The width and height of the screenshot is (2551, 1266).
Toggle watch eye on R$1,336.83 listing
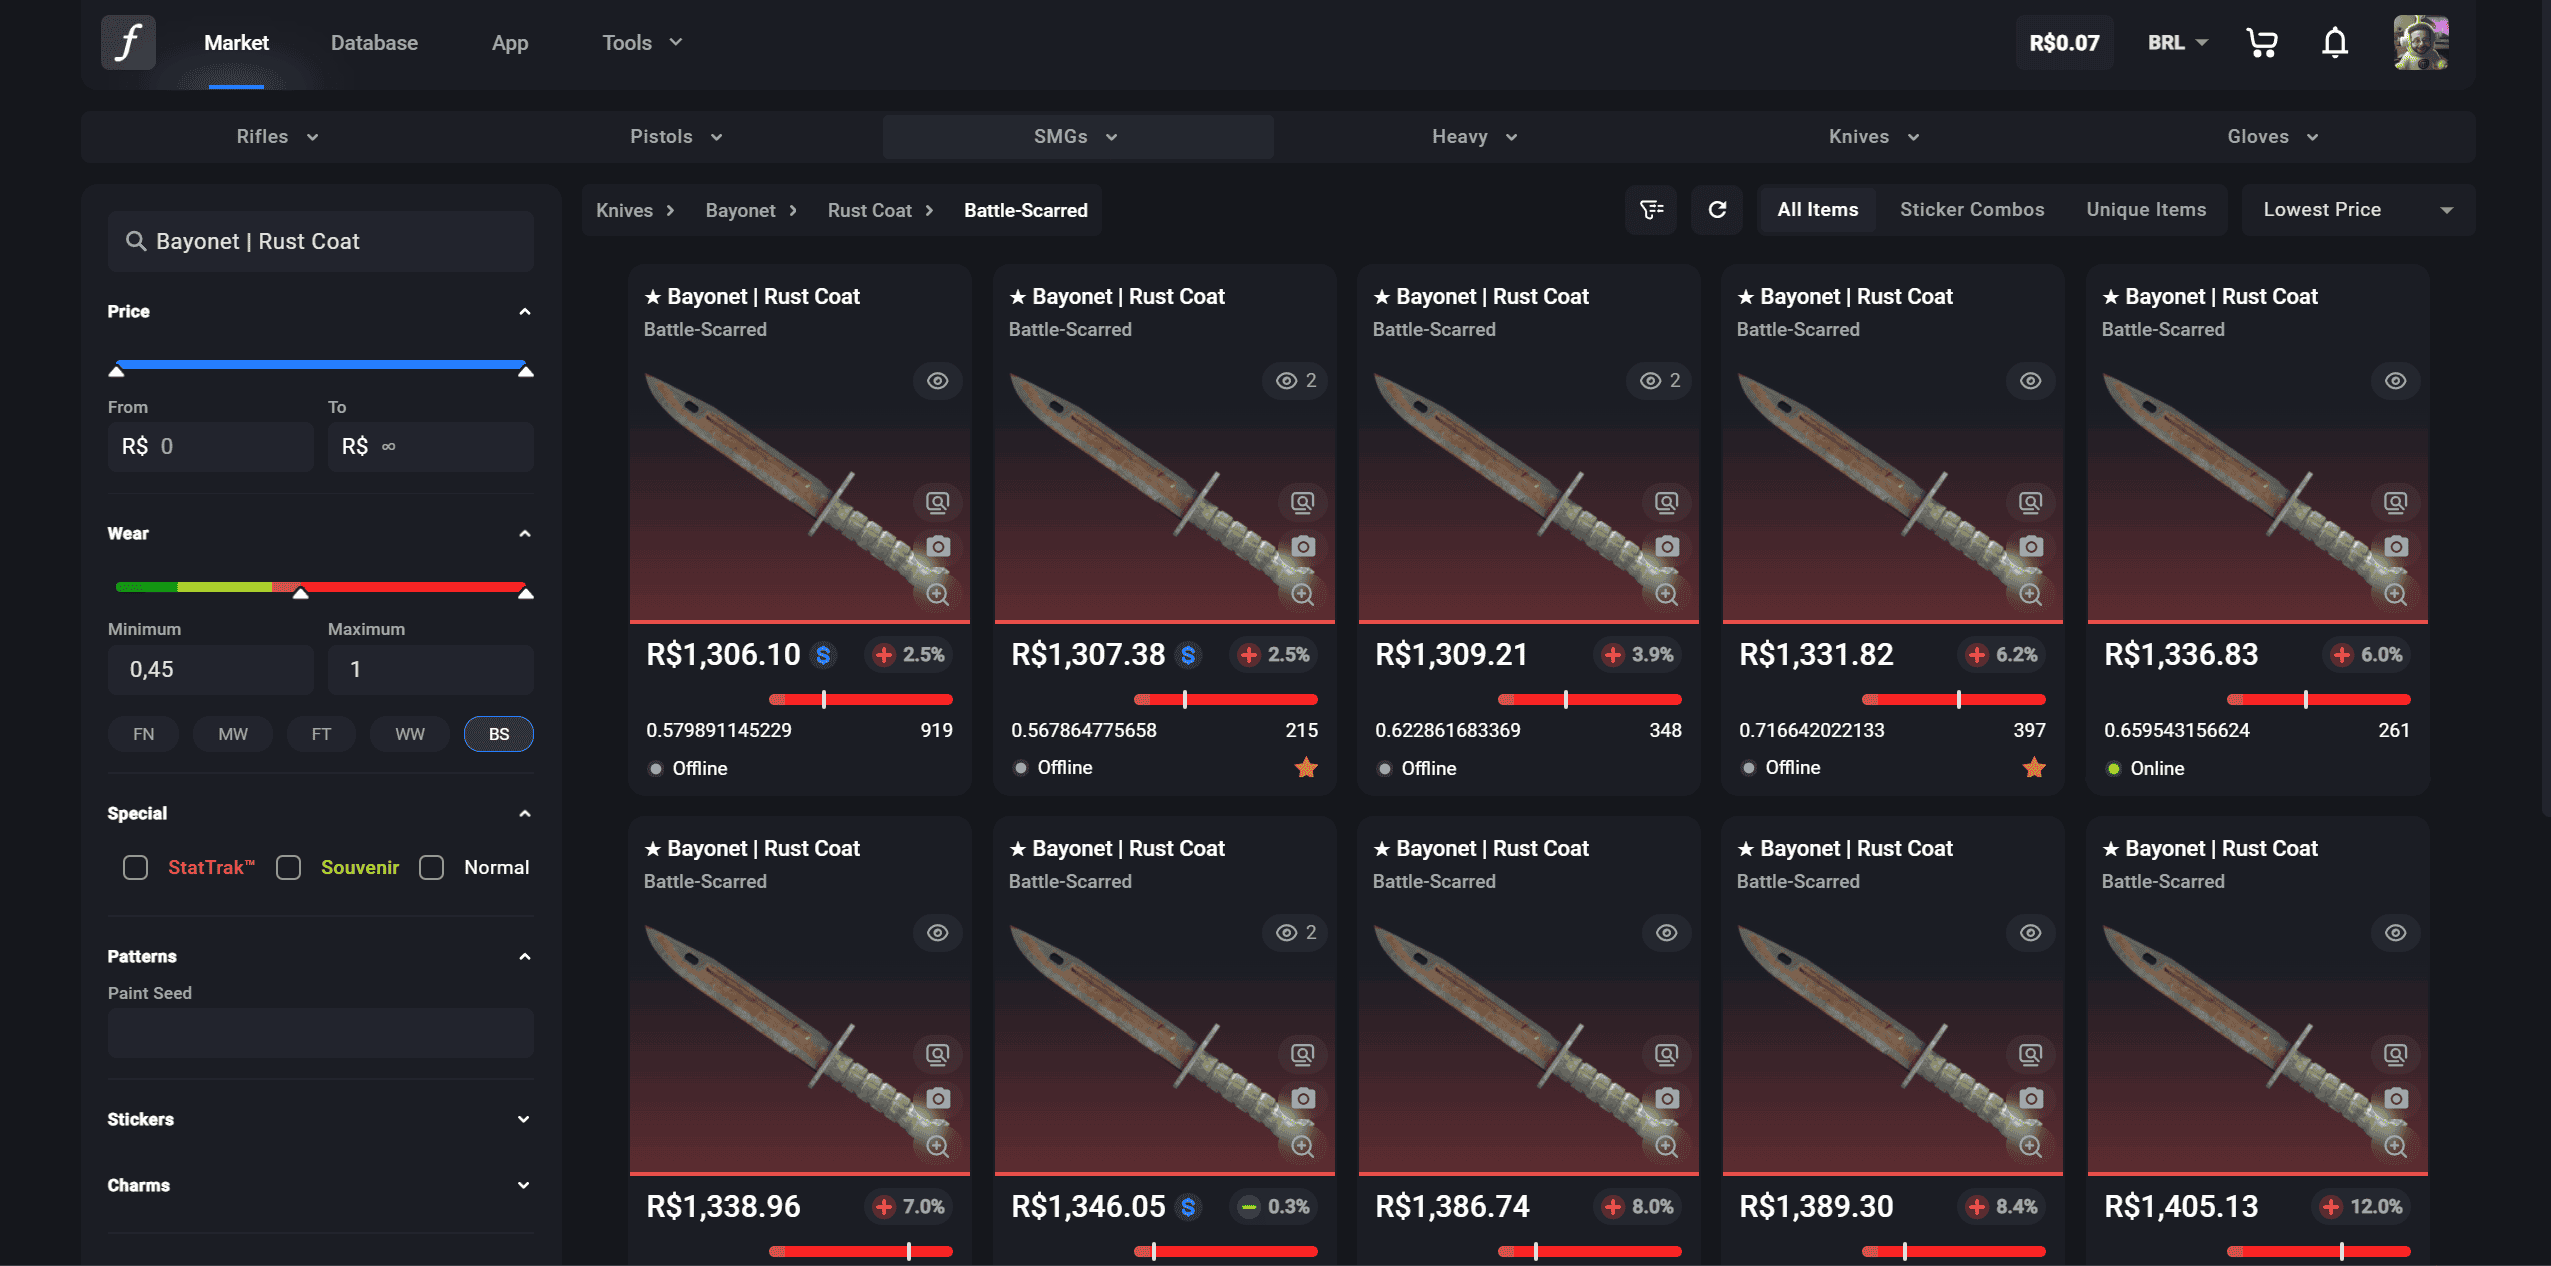2395,381
